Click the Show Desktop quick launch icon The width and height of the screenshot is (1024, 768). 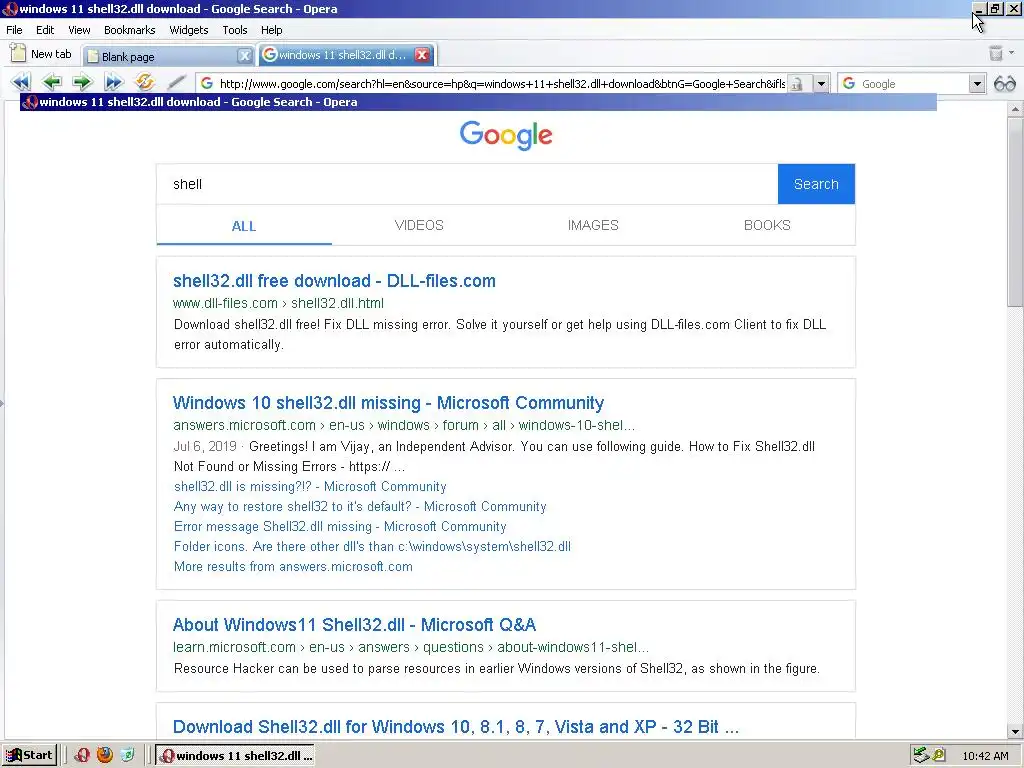pyautogui.click(x=127, y=756)
